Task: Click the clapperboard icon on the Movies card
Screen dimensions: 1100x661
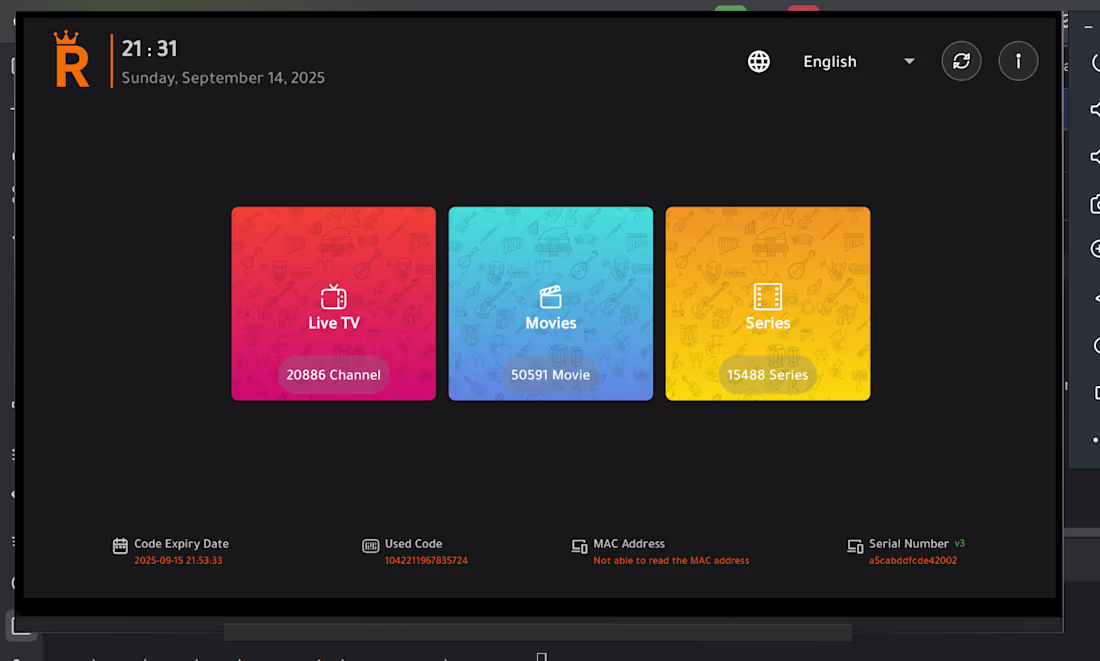Action: (550, 295)
